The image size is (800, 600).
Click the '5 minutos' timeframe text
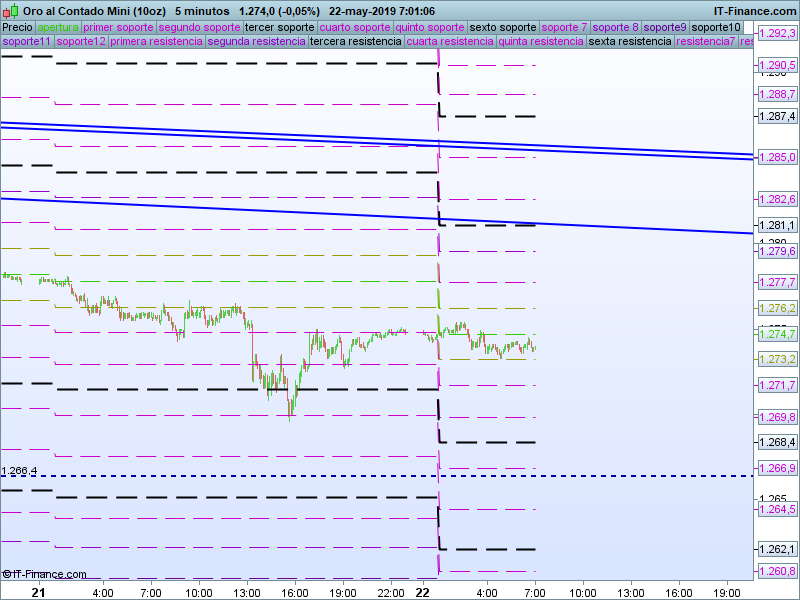pyautogui.click(x=202, y=11)
